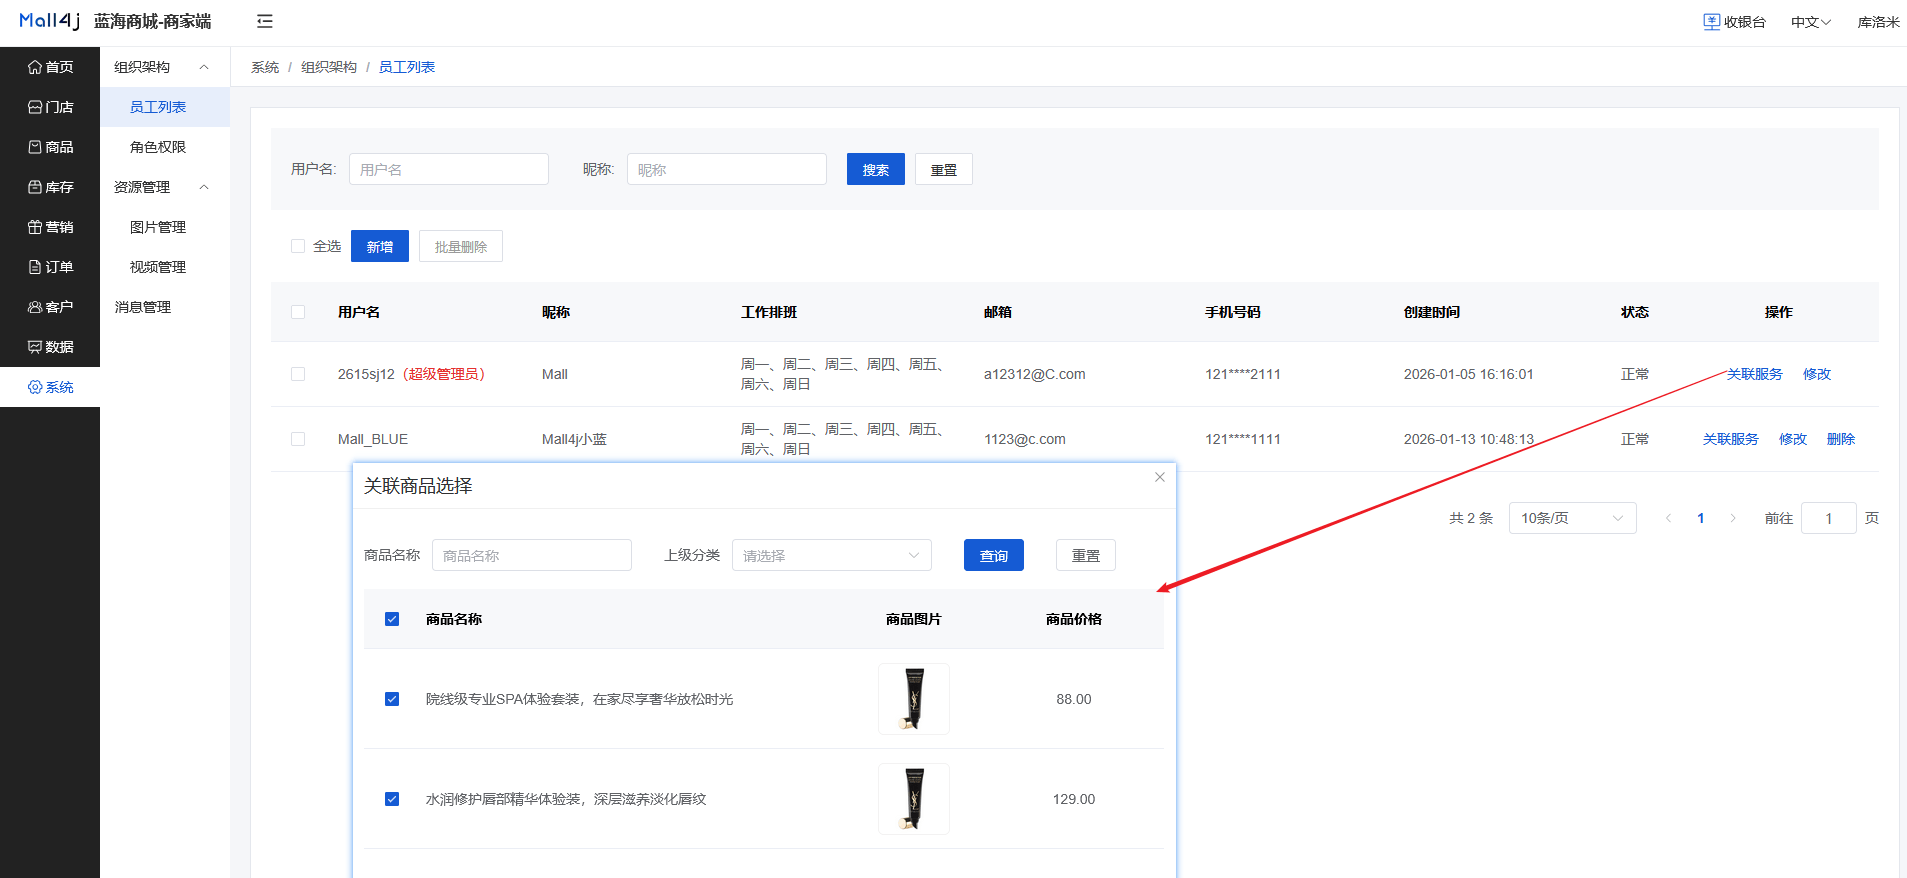Click 关联服务 for 2615sj12
Viewport: 1907px width, 878px height.
1755,374
